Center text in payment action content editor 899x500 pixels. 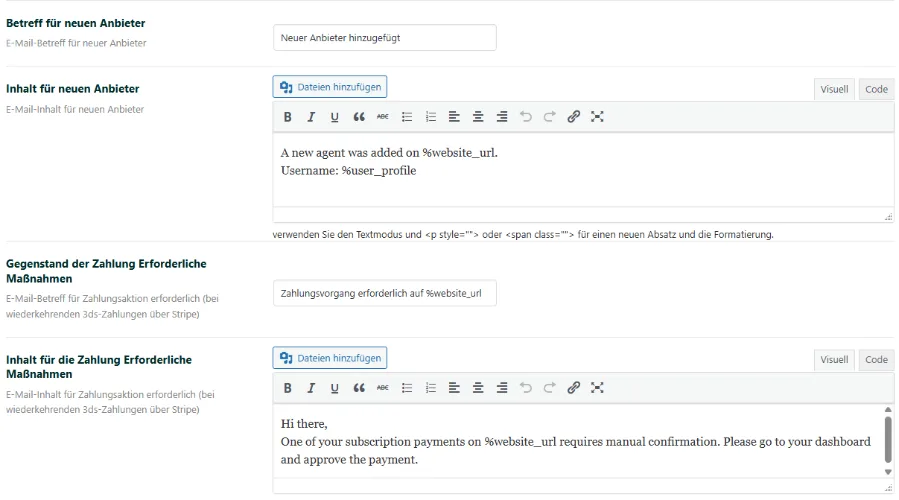click(x=478, y=388)
